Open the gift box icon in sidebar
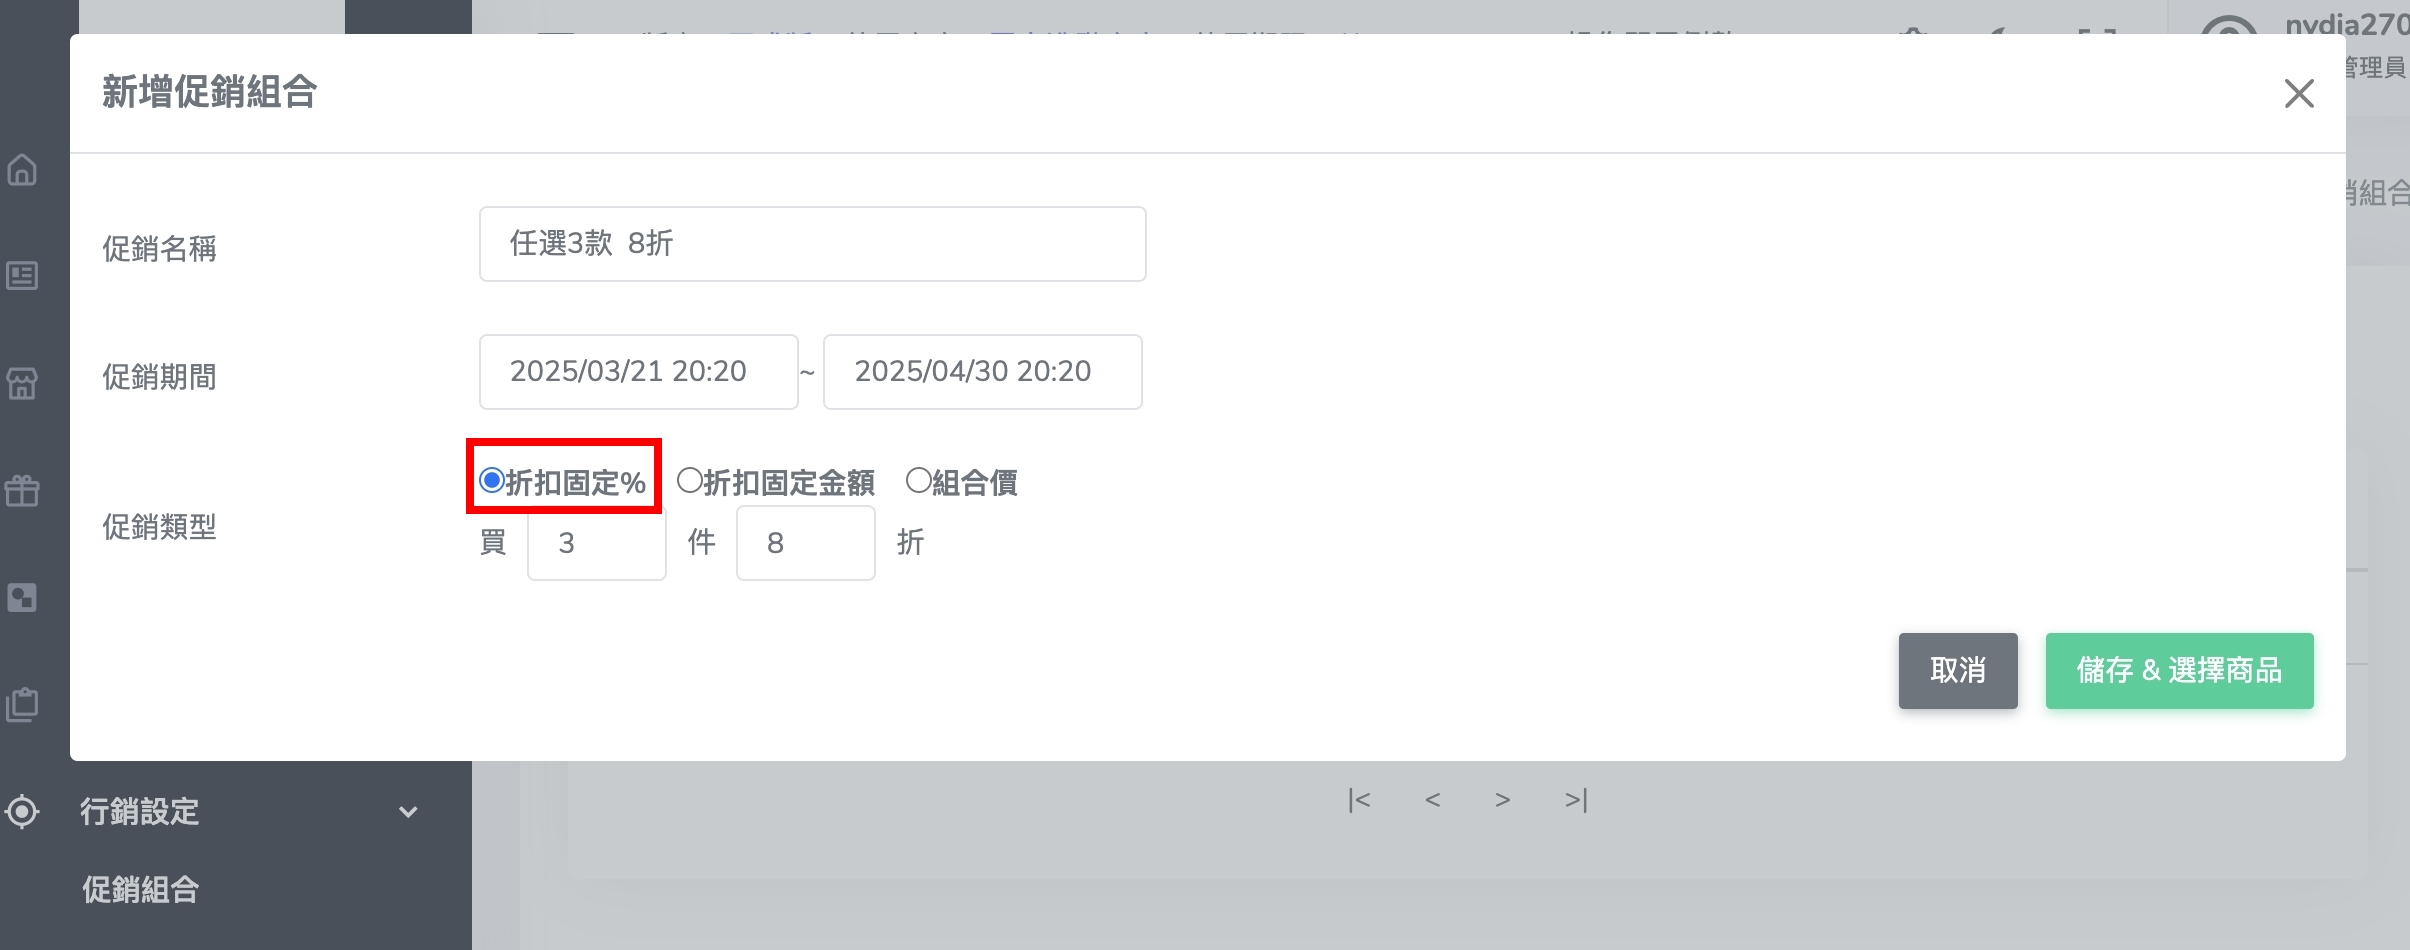The height and width of the screenshot is (950, 2410). 22,490
